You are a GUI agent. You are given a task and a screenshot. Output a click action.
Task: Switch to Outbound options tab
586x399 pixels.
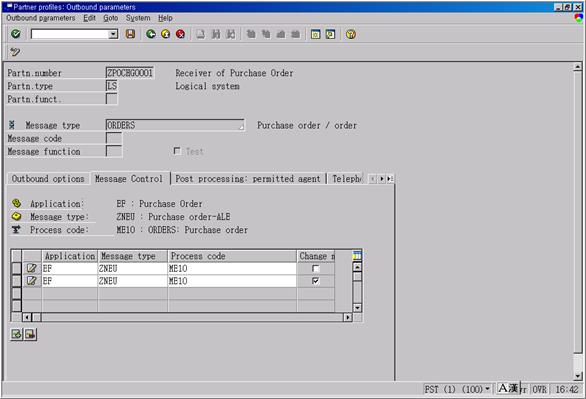coord(48,179)
